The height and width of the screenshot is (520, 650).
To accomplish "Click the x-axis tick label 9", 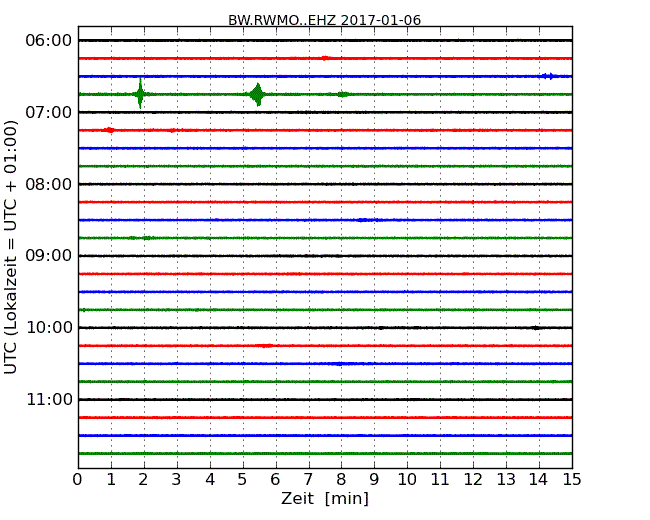I will tap(374, 479).
